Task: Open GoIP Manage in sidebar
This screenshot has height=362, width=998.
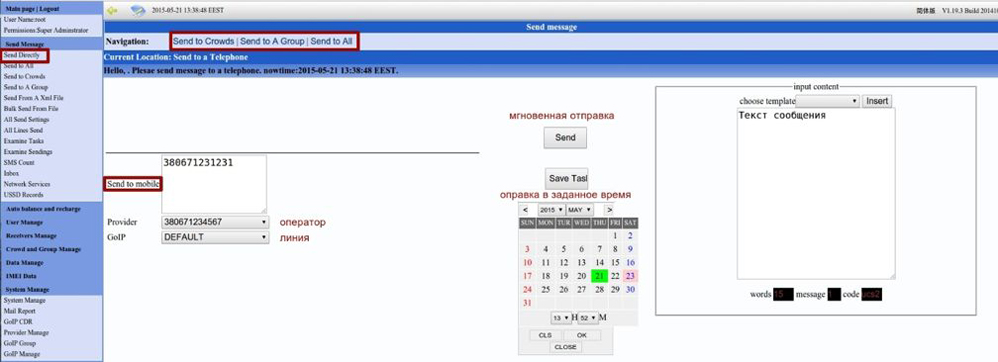Action: pyautogui.click(x=22, y=354)
